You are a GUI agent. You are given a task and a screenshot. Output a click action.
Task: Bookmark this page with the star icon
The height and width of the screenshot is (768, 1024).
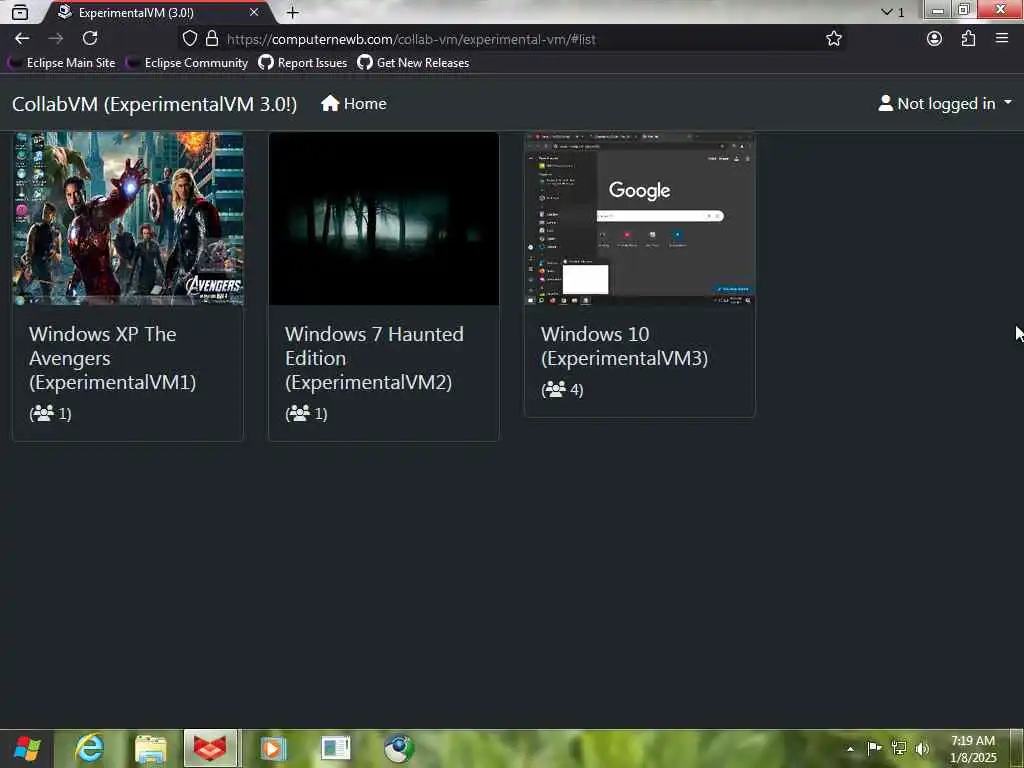pyautogui.click(x=833, y=39)
